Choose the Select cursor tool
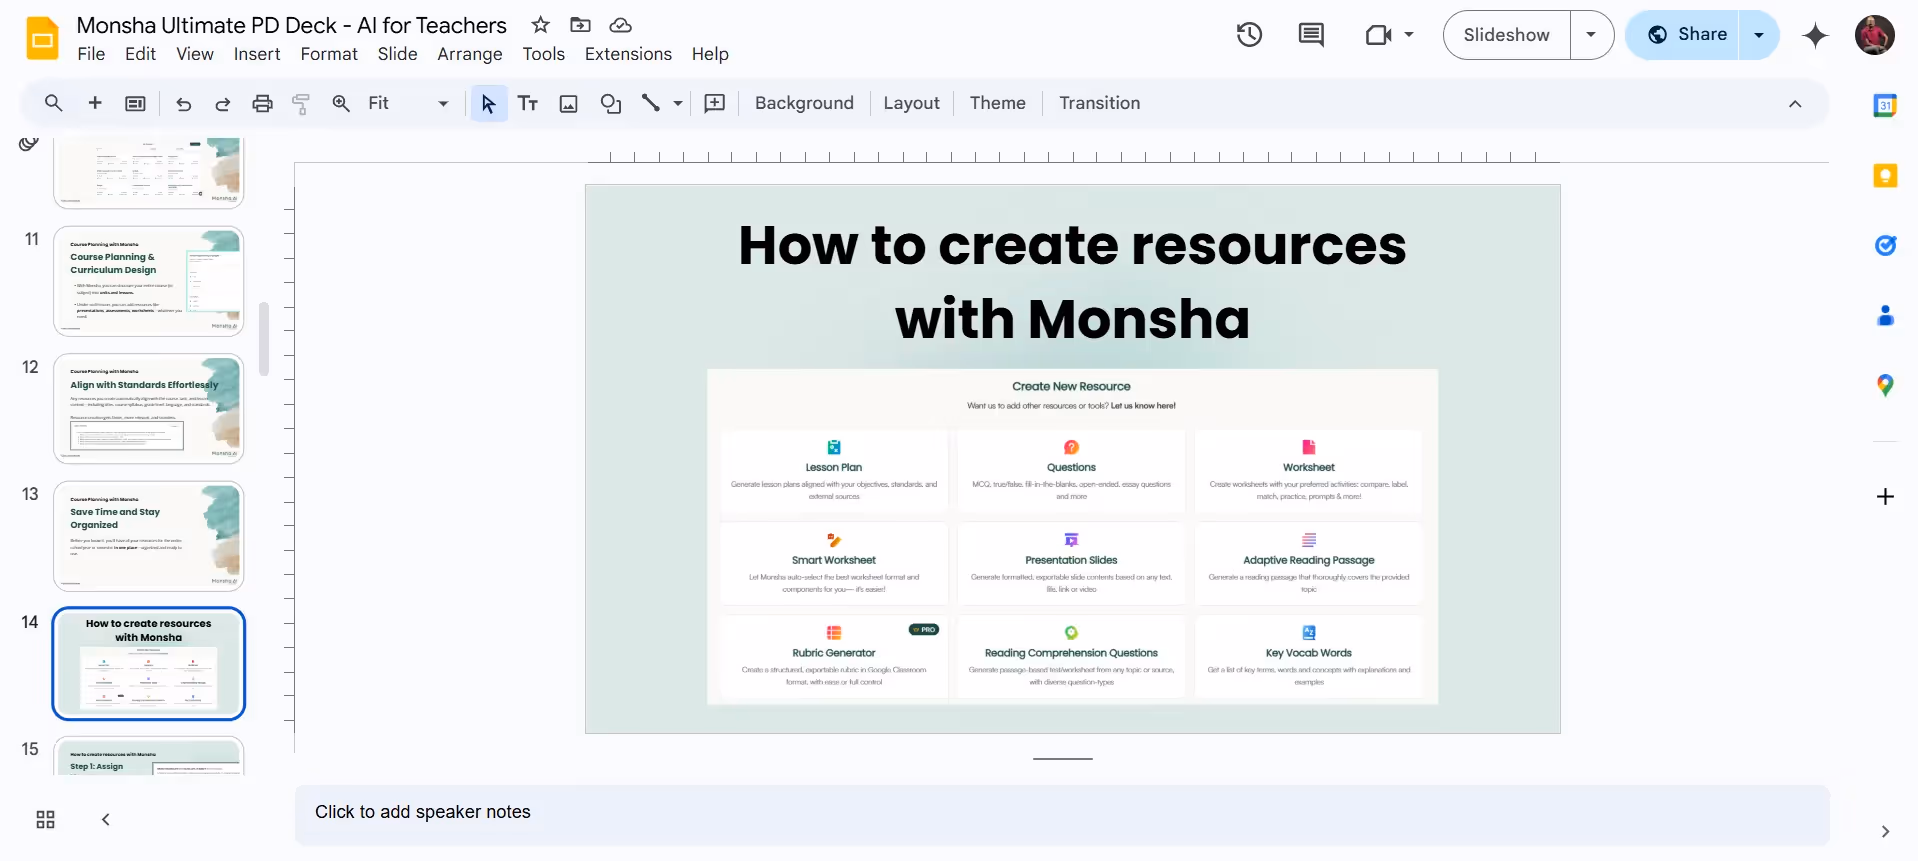 point(488,103)
